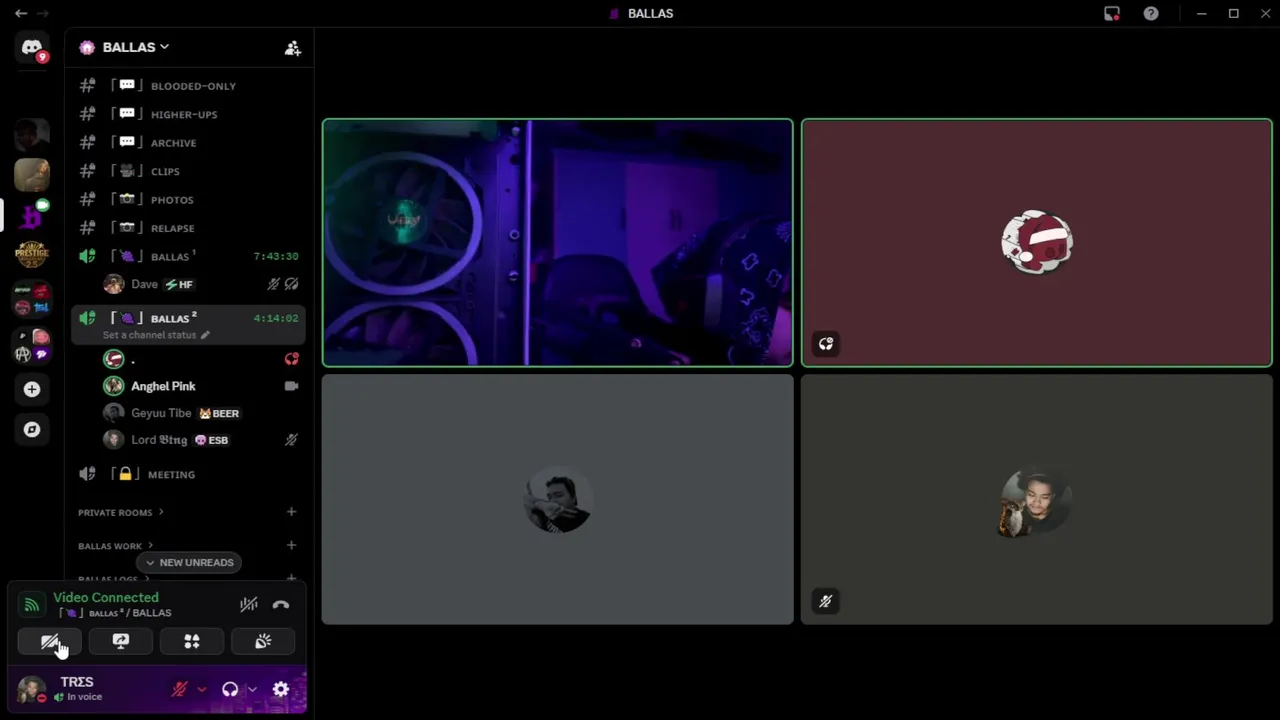Open headphone output options chevron
The width and height of the screenshot is (1280, 720).
click(252, 689)
